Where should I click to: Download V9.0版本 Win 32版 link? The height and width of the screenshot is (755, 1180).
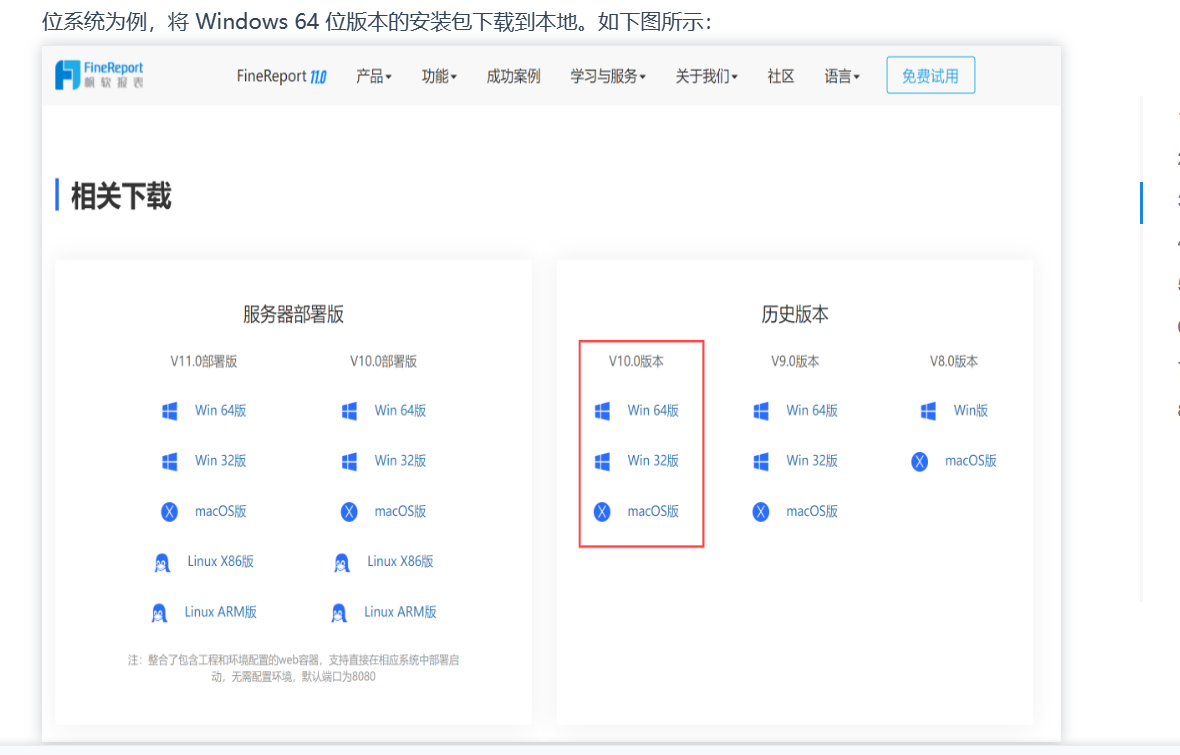pyautogui.click(x=812, y=461)
